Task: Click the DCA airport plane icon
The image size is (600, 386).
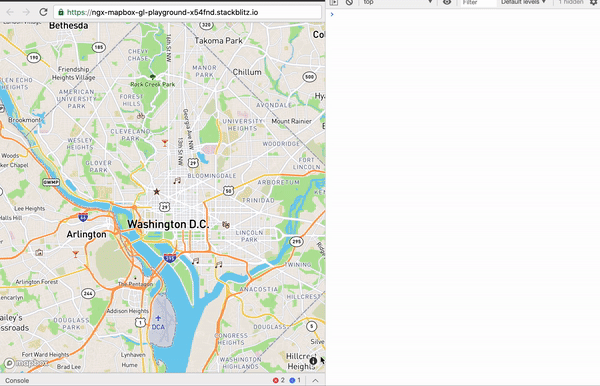Action: (158, 318)
